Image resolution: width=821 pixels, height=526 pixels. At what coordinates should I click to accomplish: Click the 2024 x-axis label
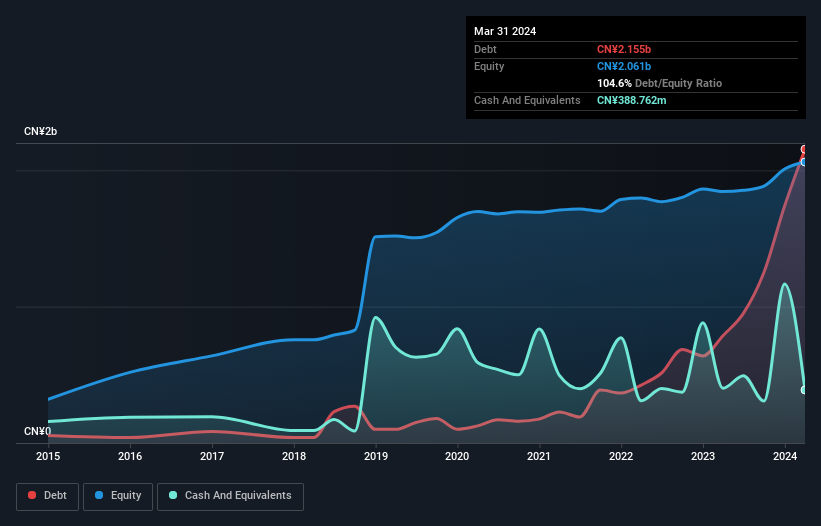point(785,456)
